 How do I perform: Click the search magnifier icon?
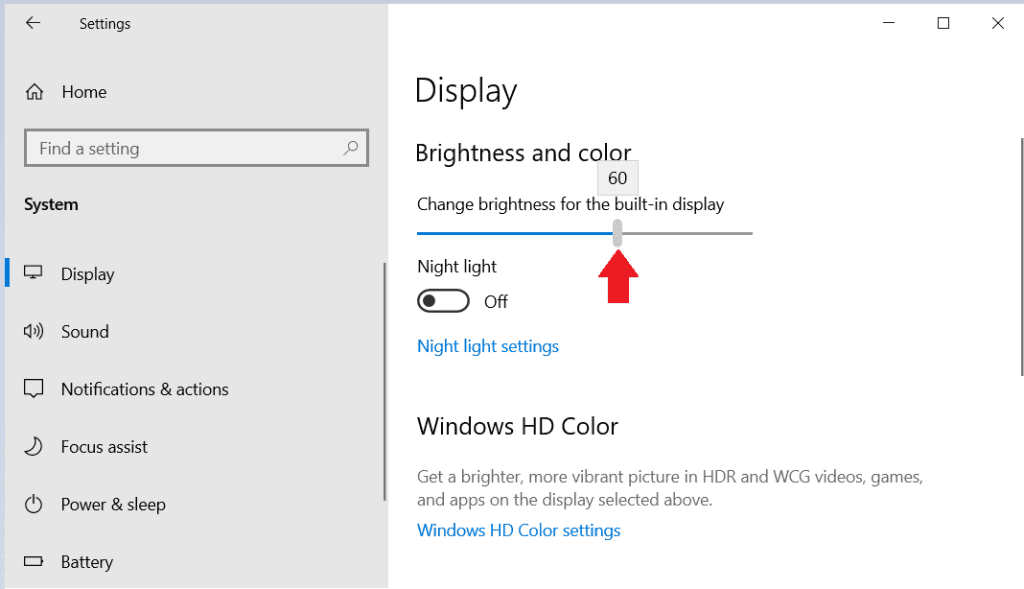point(351,148)
